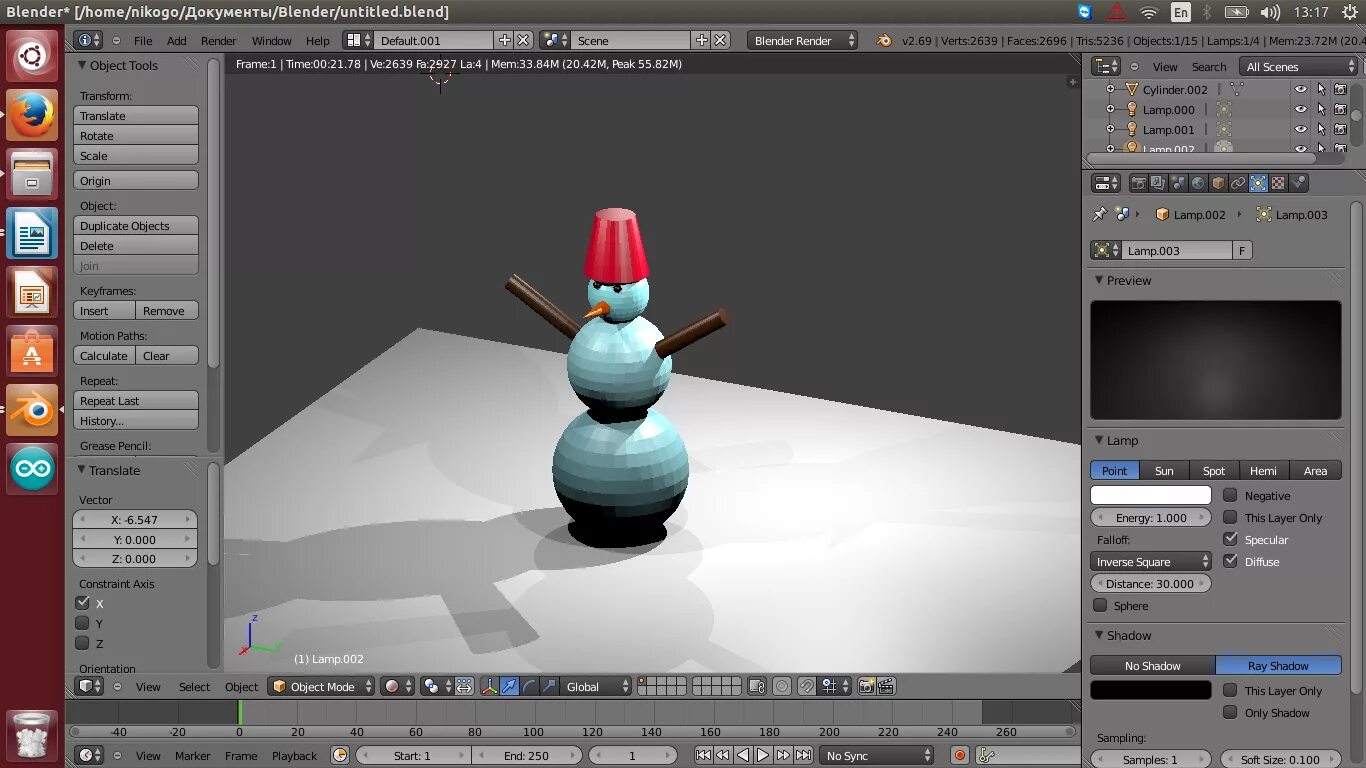Open the Marker menu in timeline
The height and width of the screenshot is (768, 1366).
[x=193, y=756]
